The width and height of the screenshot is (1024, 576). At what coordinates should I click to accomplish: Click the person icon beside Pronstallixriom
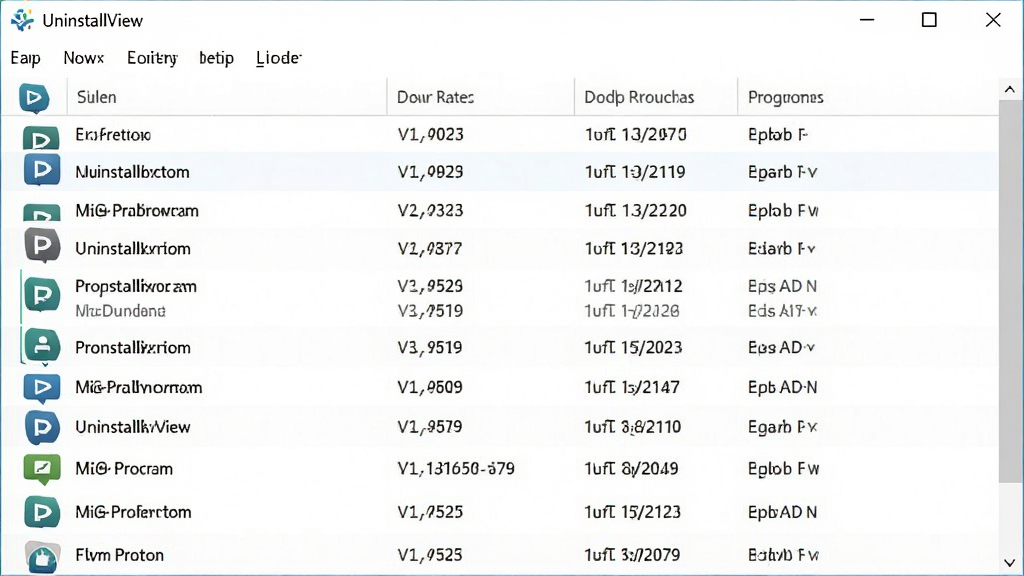click(42, 345)
